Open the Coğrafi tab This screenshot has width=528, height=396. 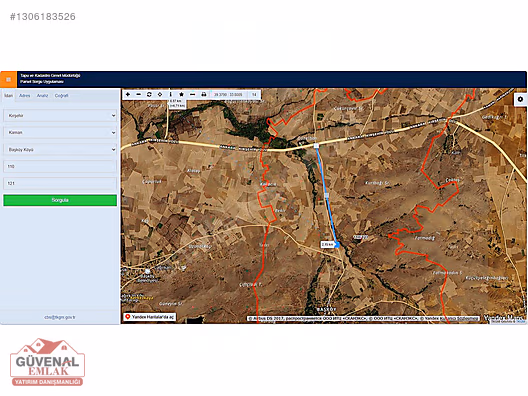(62, 96)
